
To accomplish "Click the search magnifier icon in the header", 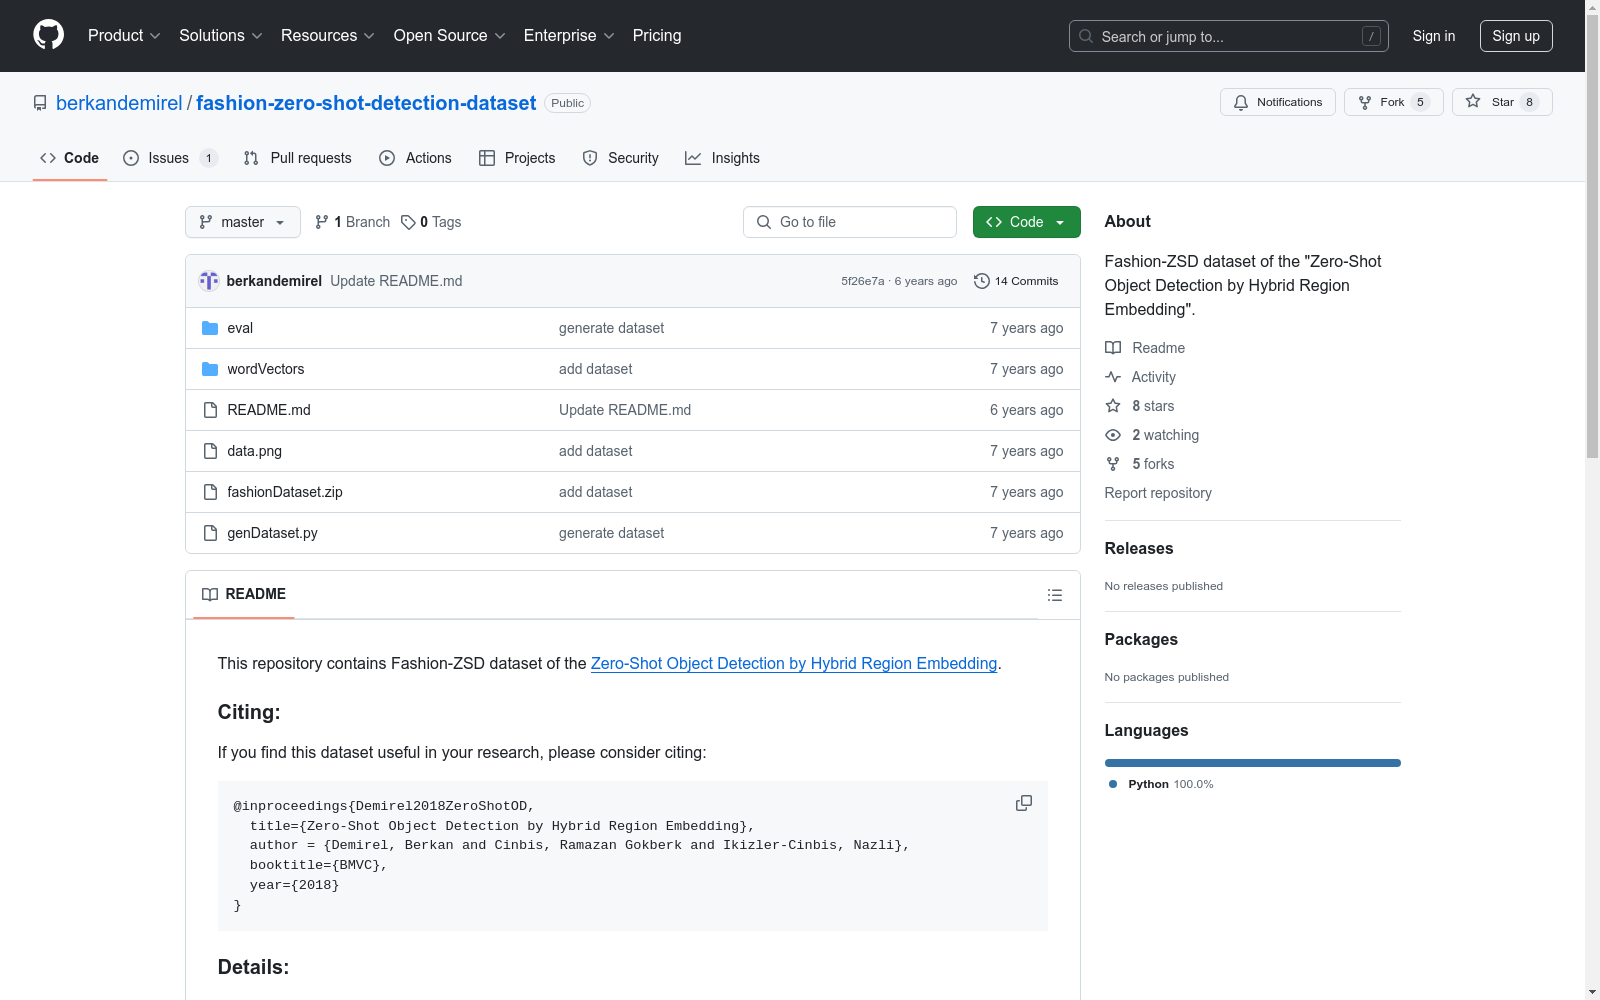I will click(1086, 36).
